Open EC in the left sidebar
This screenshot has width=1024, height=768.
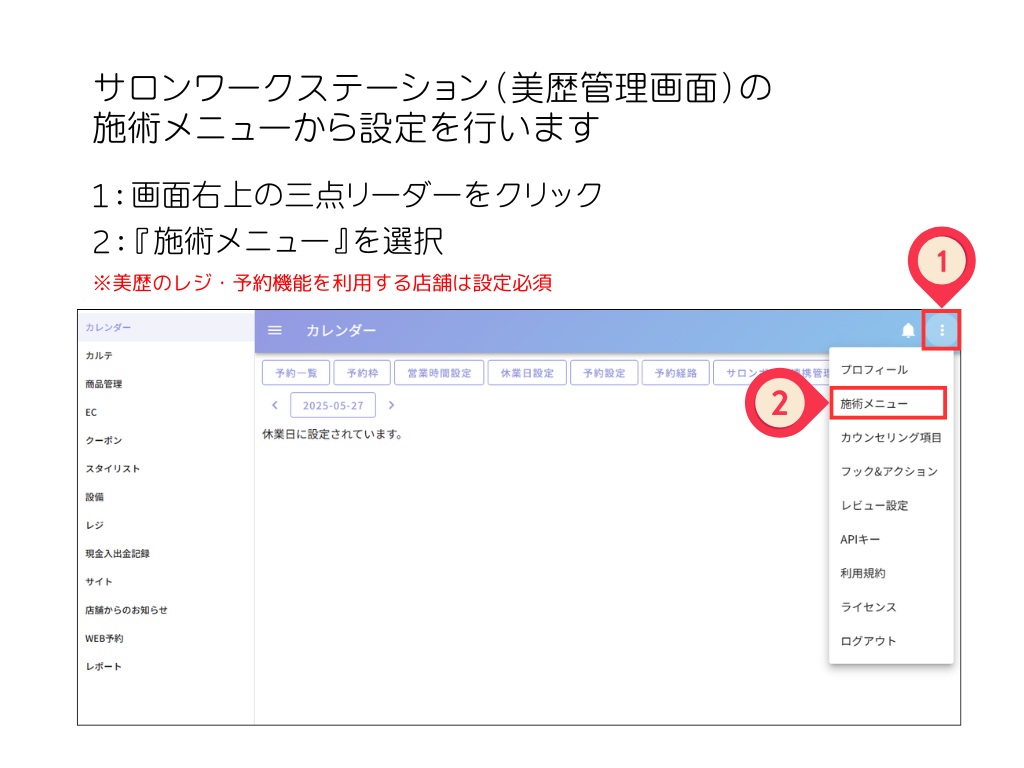coord(166,412)
